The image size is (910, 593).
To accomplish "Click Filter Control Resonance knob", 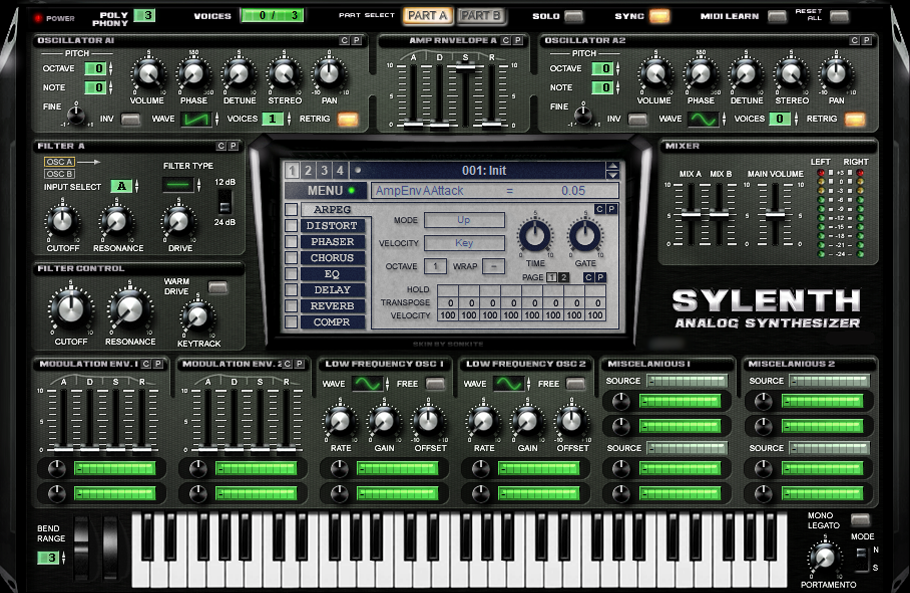I will tap(130, 308).
